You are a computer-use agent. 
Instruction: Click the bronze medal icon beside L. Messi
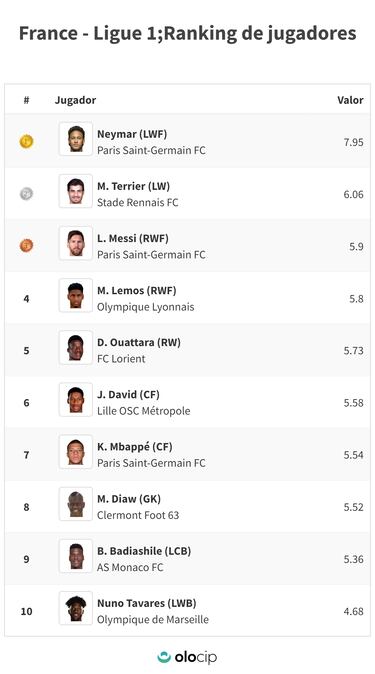[26, 246]
